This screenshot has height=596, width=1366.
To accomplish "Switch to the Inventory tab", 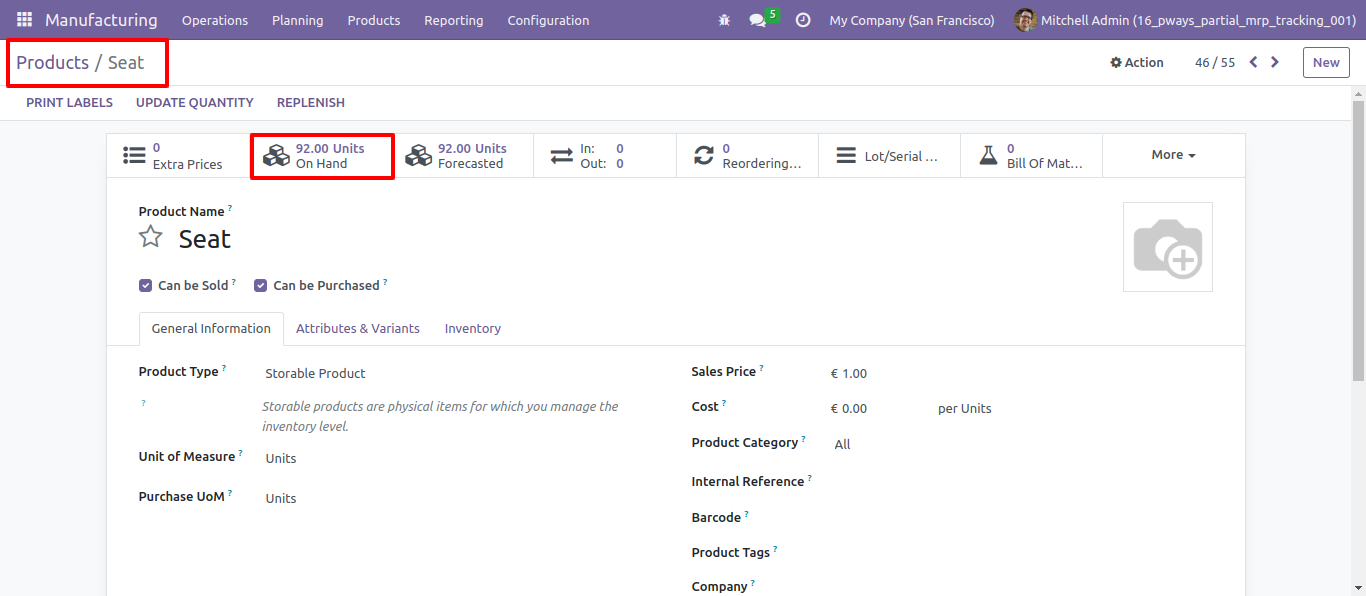I will (473, 328).
